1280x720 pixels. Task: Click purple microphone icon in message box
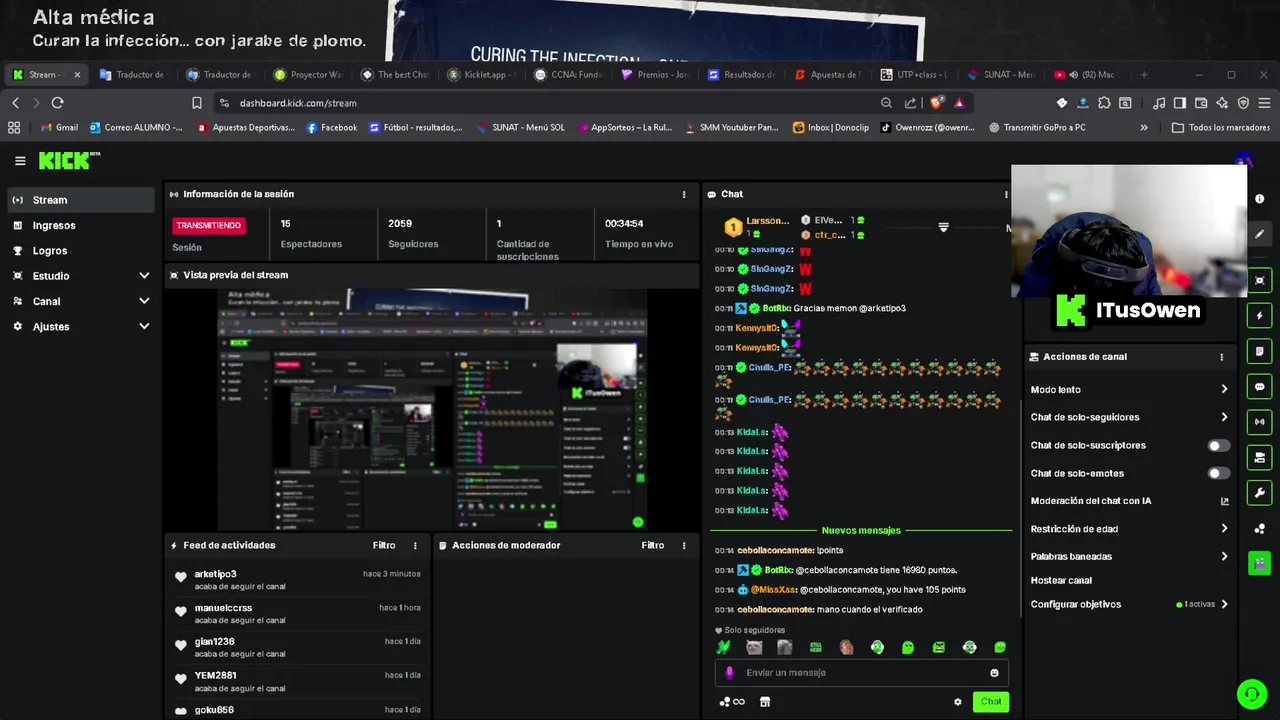click(729, 673)
